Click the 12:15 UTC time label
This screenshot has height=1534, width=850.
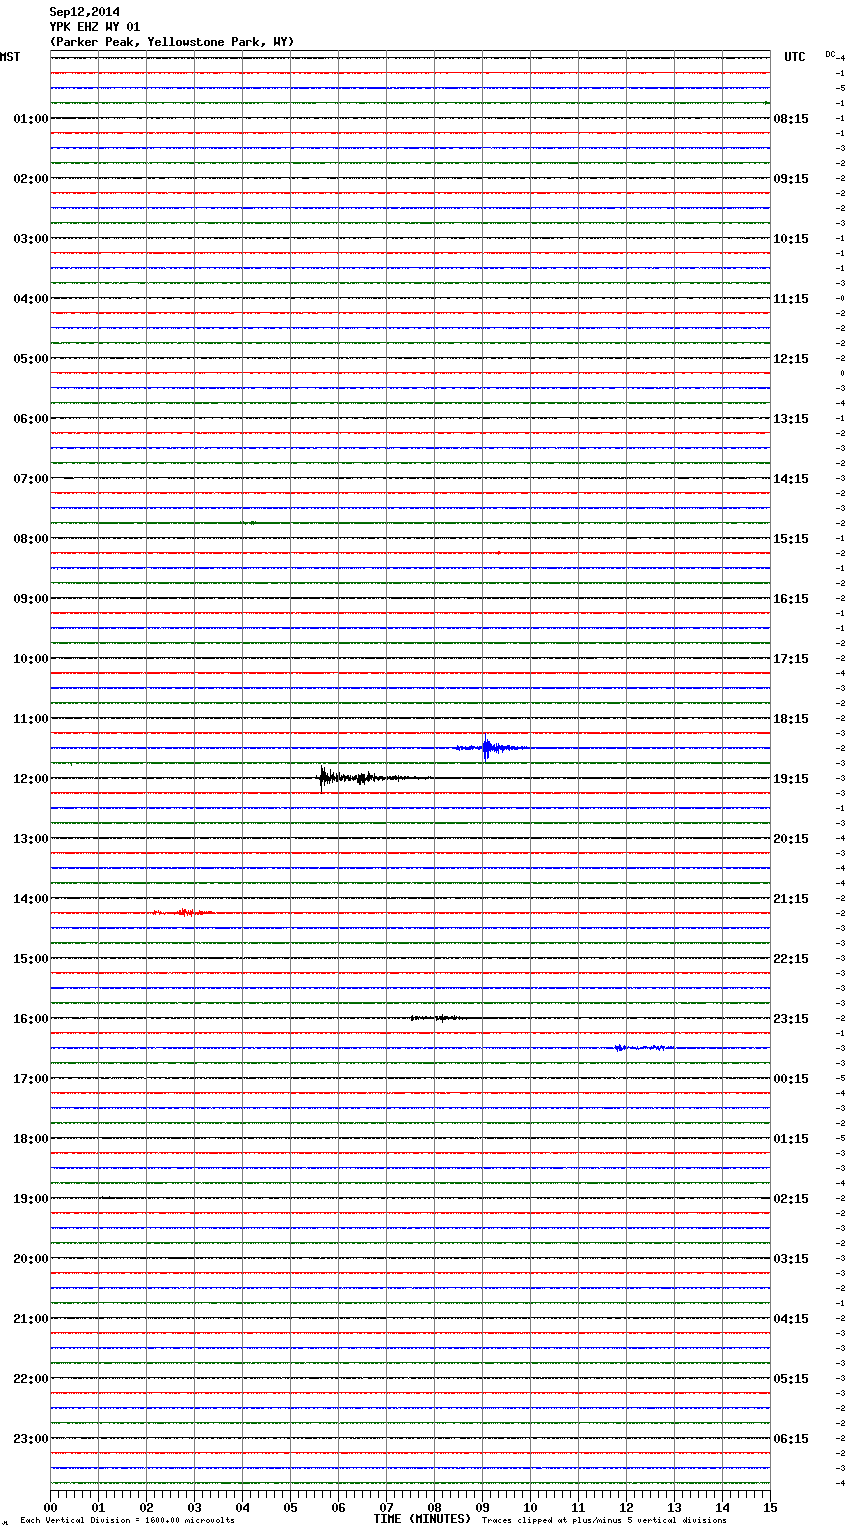click(791, 359)
